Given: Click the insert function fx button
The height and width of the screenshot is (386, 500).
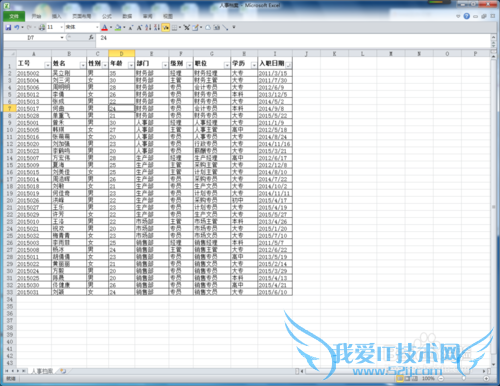Looking at the screenshot, I should pos(91,38).
